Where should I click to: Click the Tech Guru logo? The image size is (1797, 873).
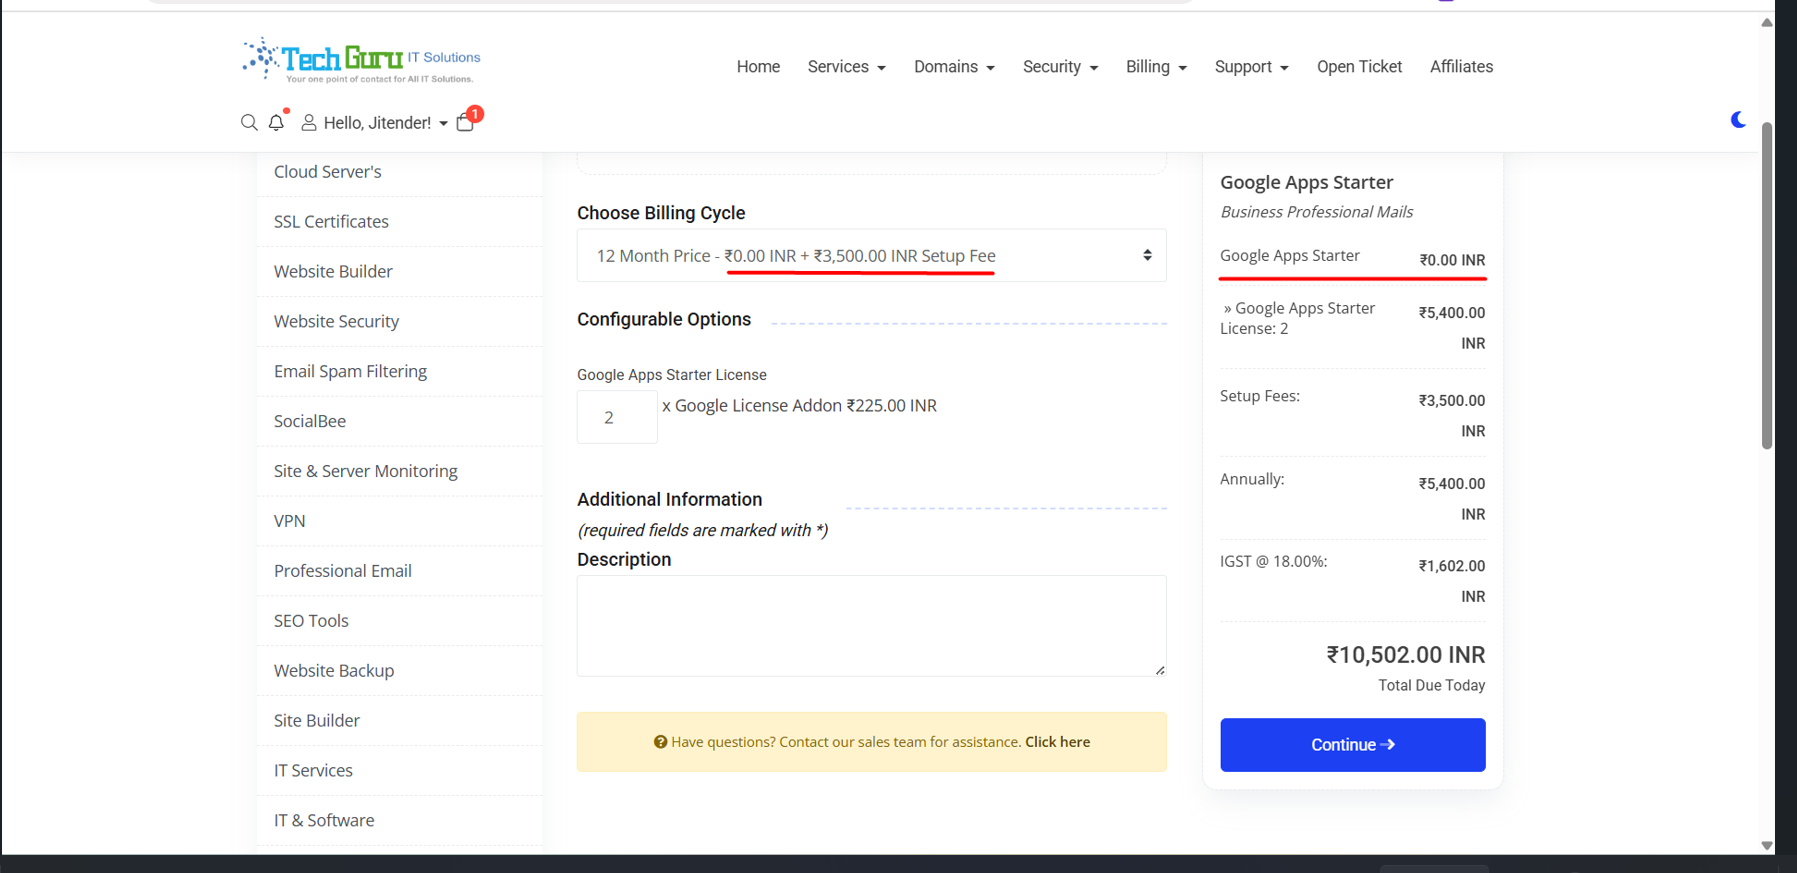pos(361,60)
